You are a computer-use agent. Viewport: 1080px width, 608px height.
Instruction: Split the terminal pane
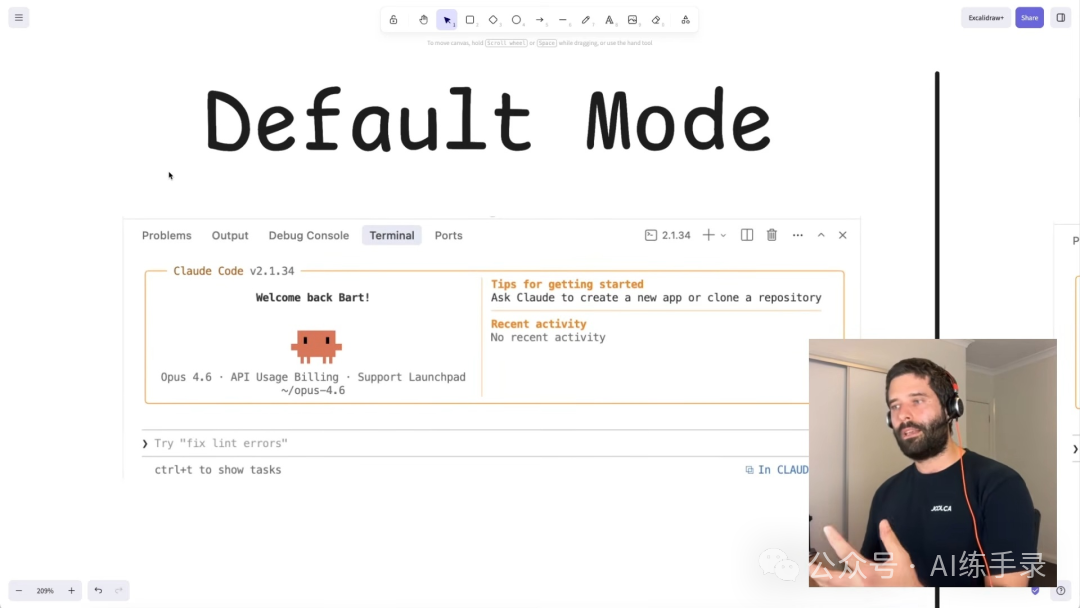tap(747, 235)
